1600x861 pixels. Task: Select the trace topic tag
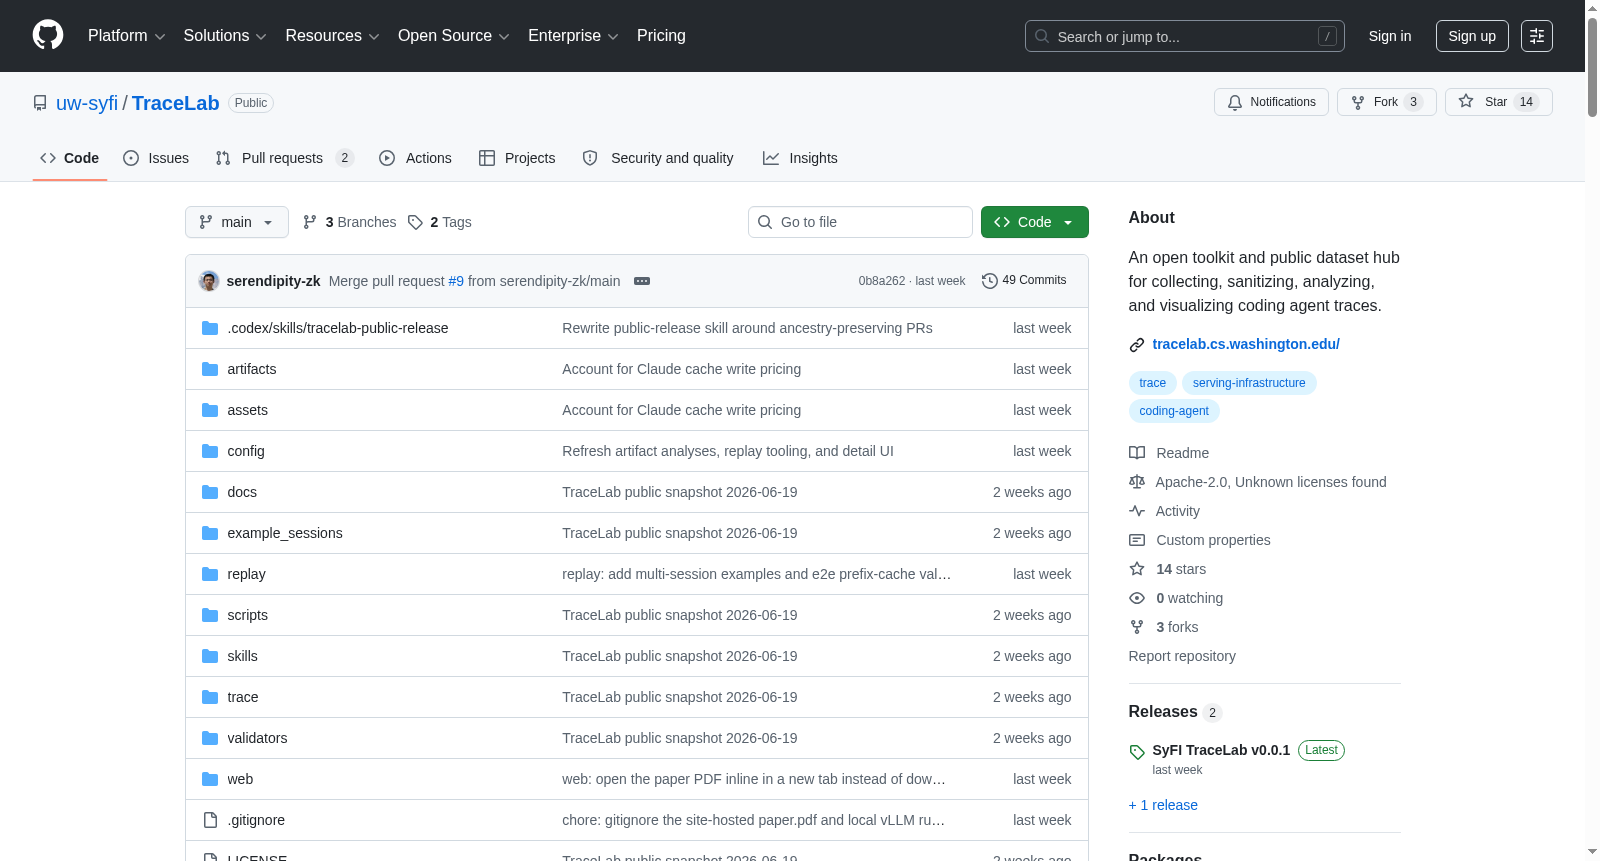point(1152,383)
